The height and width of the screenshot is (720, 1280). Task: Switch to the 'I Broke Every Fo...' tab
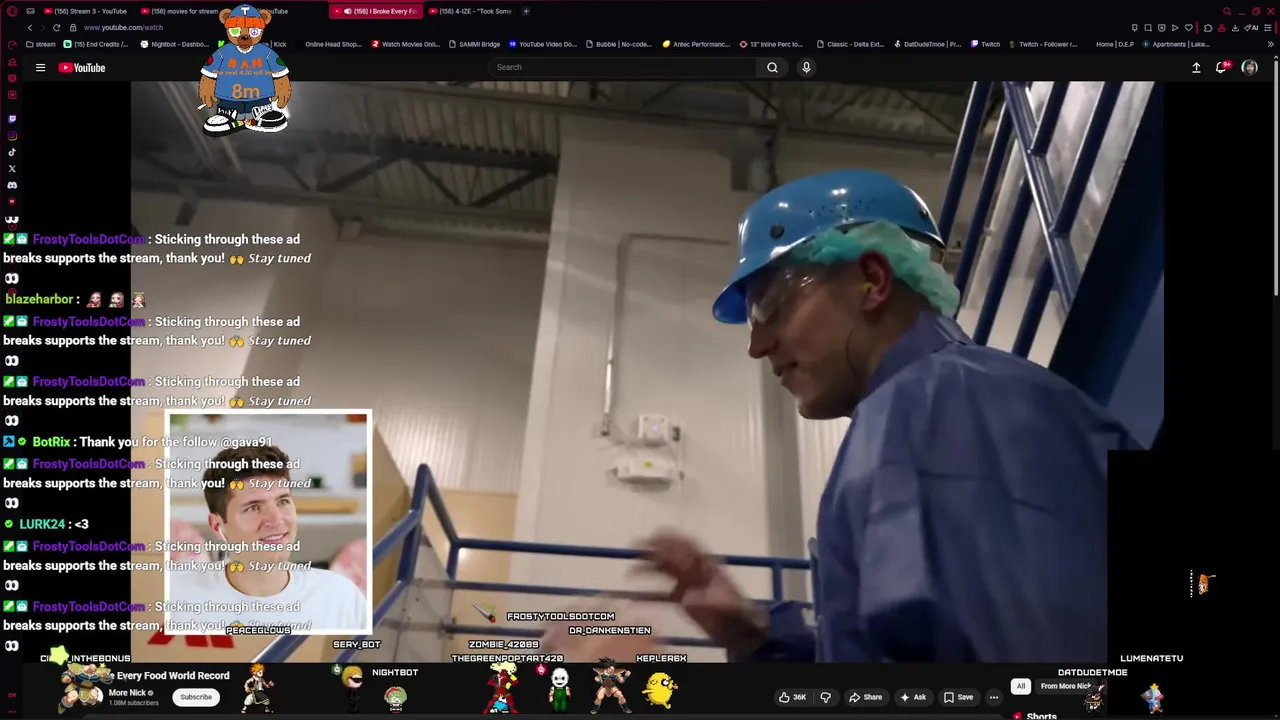[x=376, y=11]
